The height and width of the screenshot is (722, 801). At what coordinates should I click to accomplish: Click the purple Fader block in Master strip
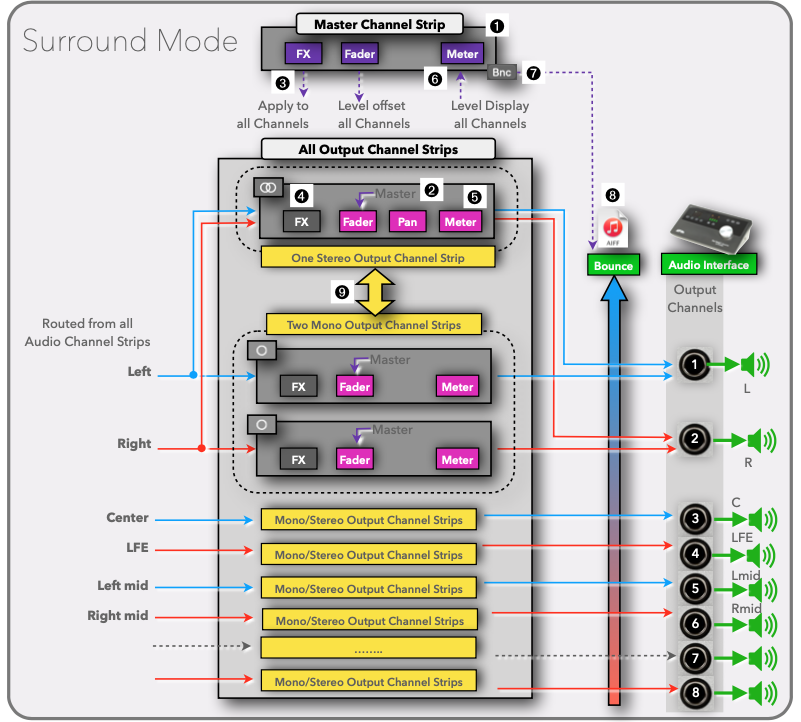pos(358,54)
